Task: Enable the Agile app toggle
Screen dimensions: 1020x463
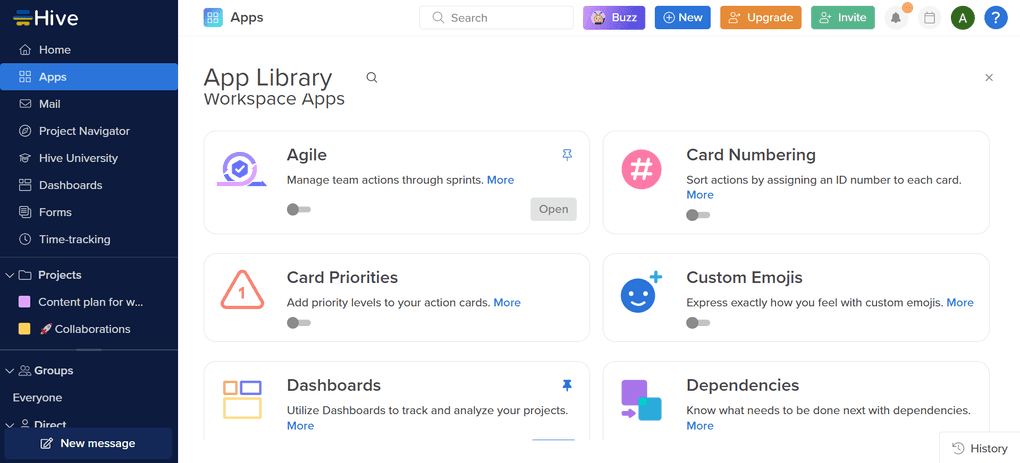Action: (299, 209)
